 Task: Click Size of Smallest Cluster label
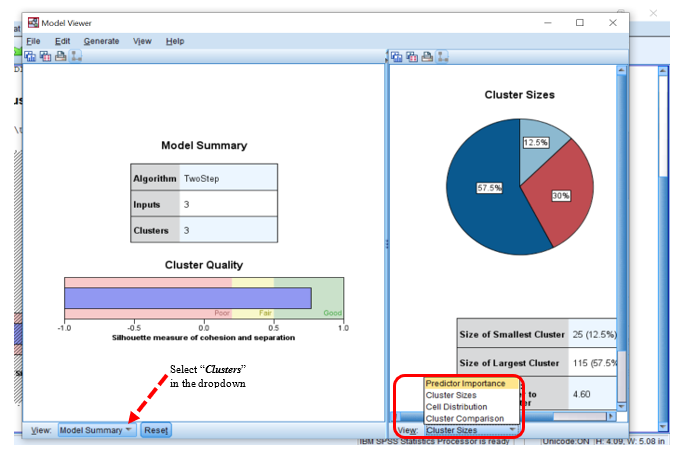click(512, 335)
